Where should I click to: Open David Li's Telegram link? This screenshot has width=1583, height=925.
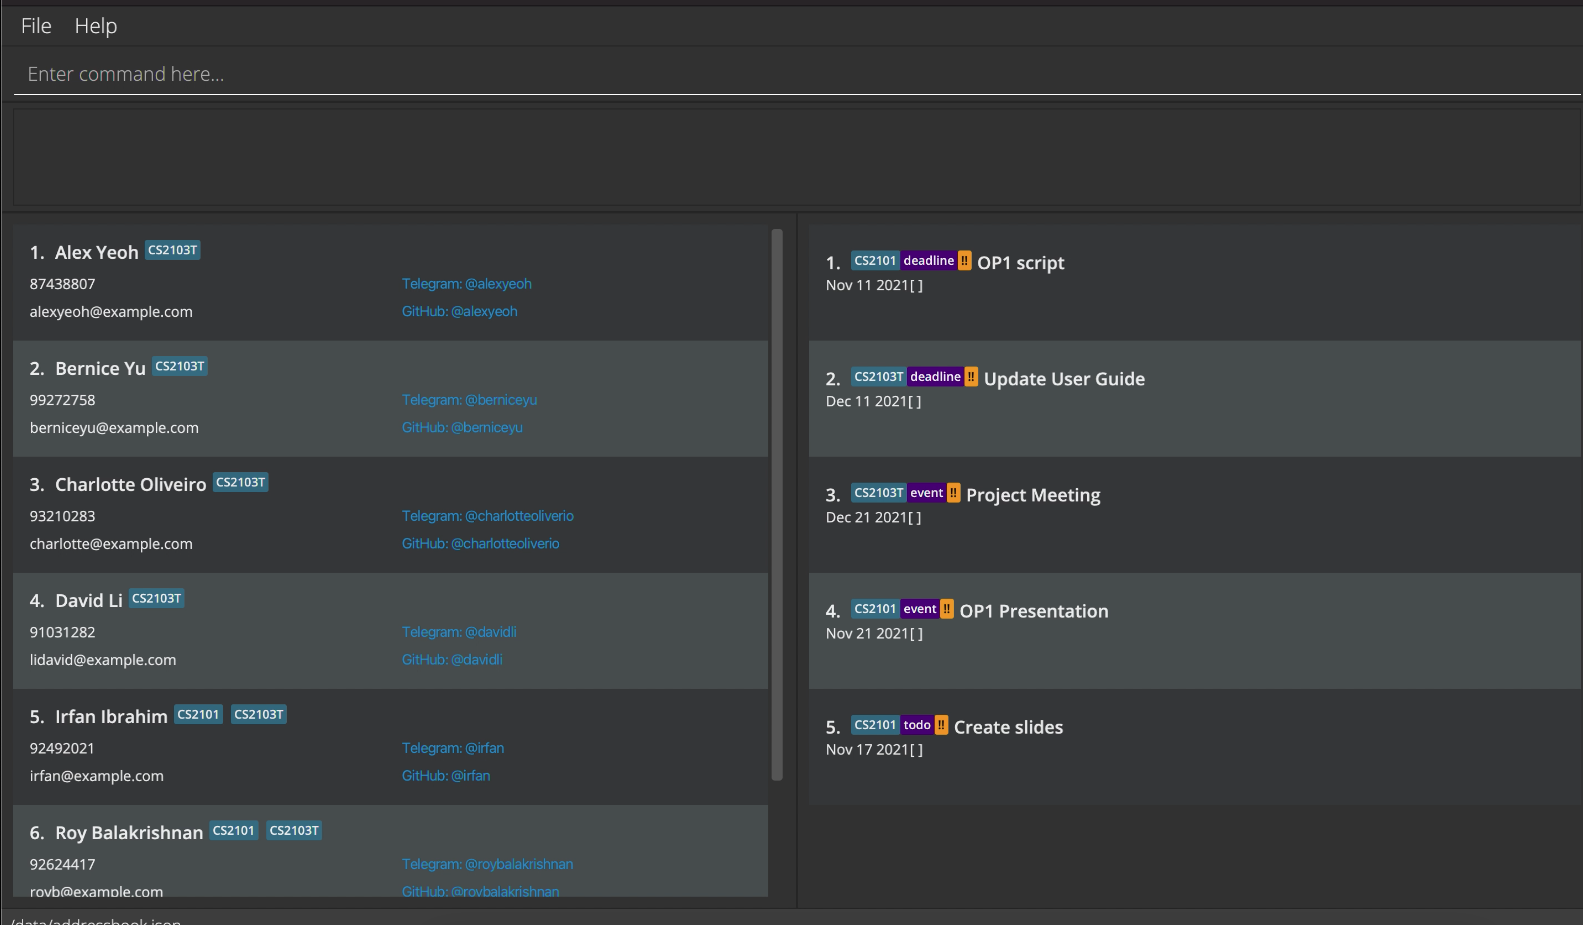(459, 632)
